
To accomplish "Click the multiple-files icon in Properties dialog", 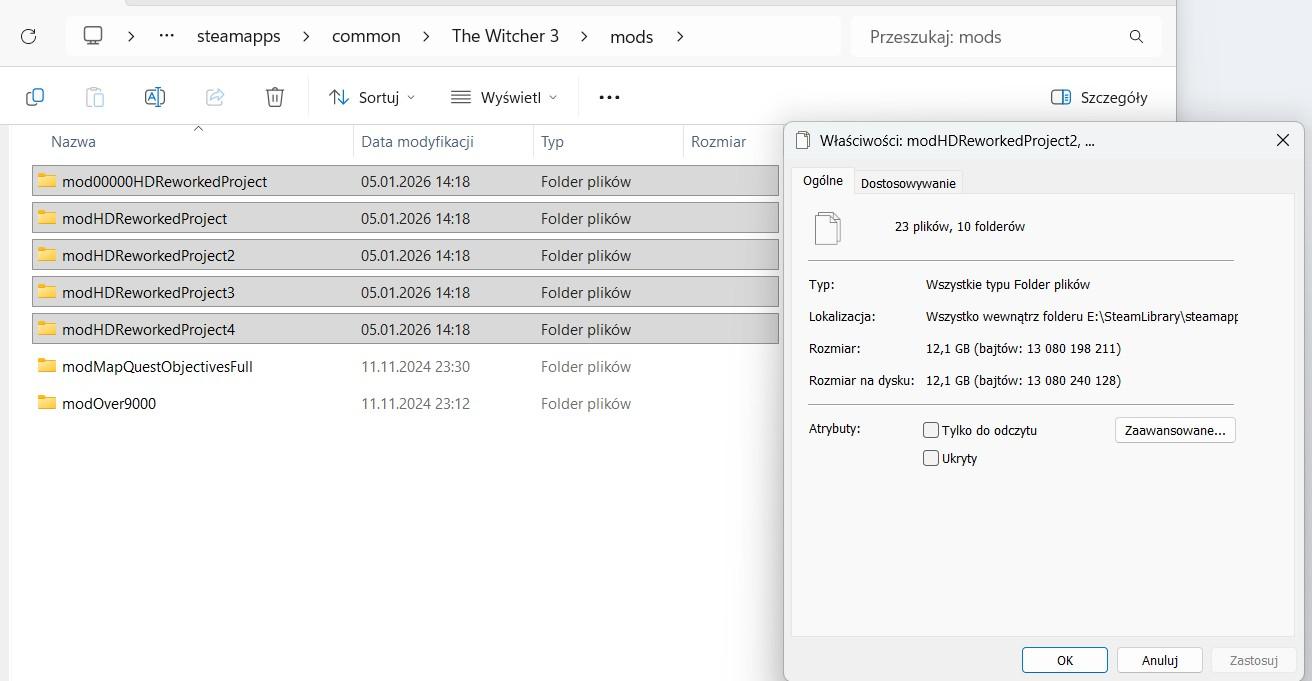I will 828,228.
